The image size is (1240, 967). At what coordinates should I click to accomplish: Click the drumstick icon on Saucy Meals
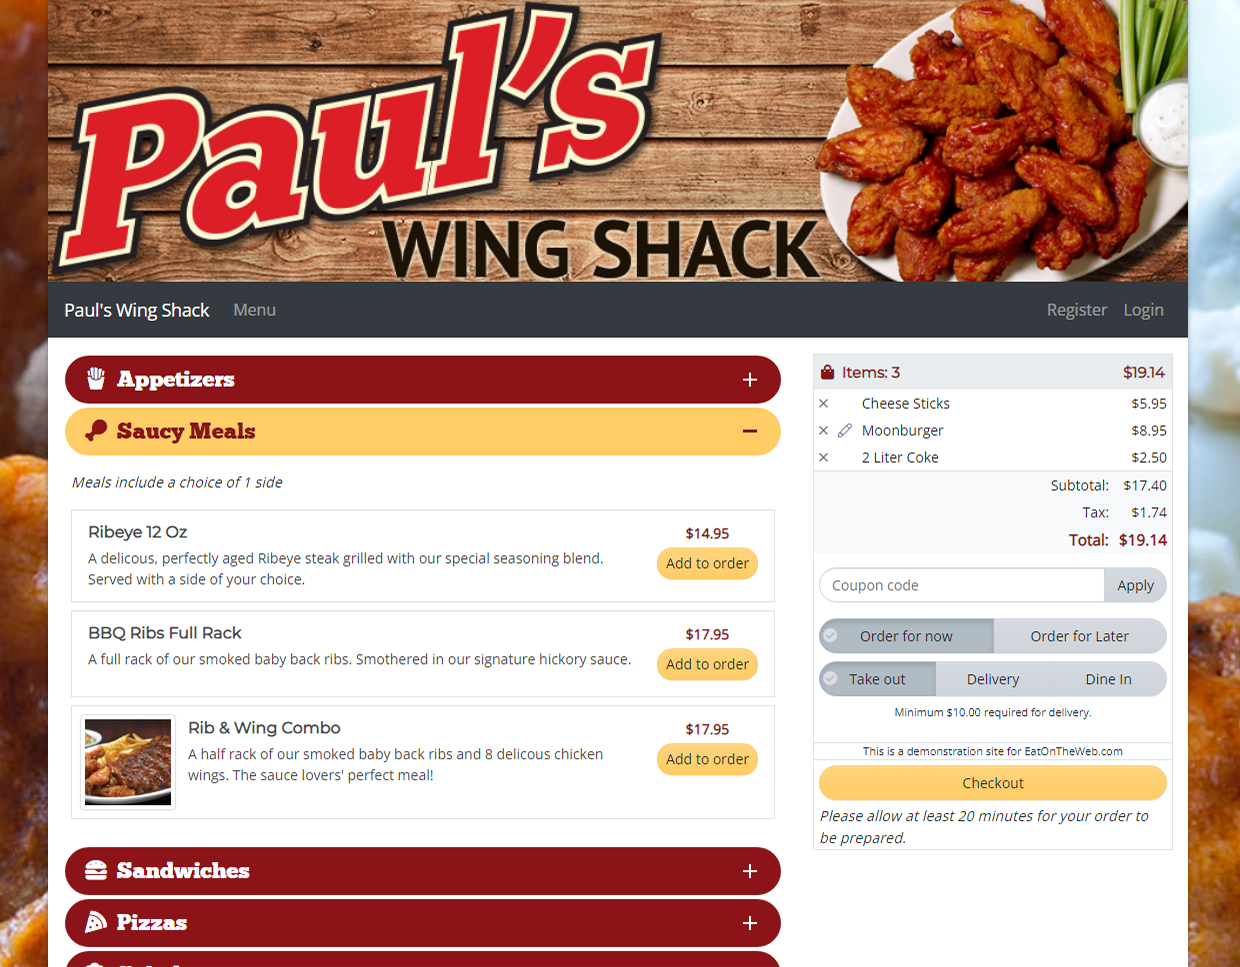click(x=96, y=431)
